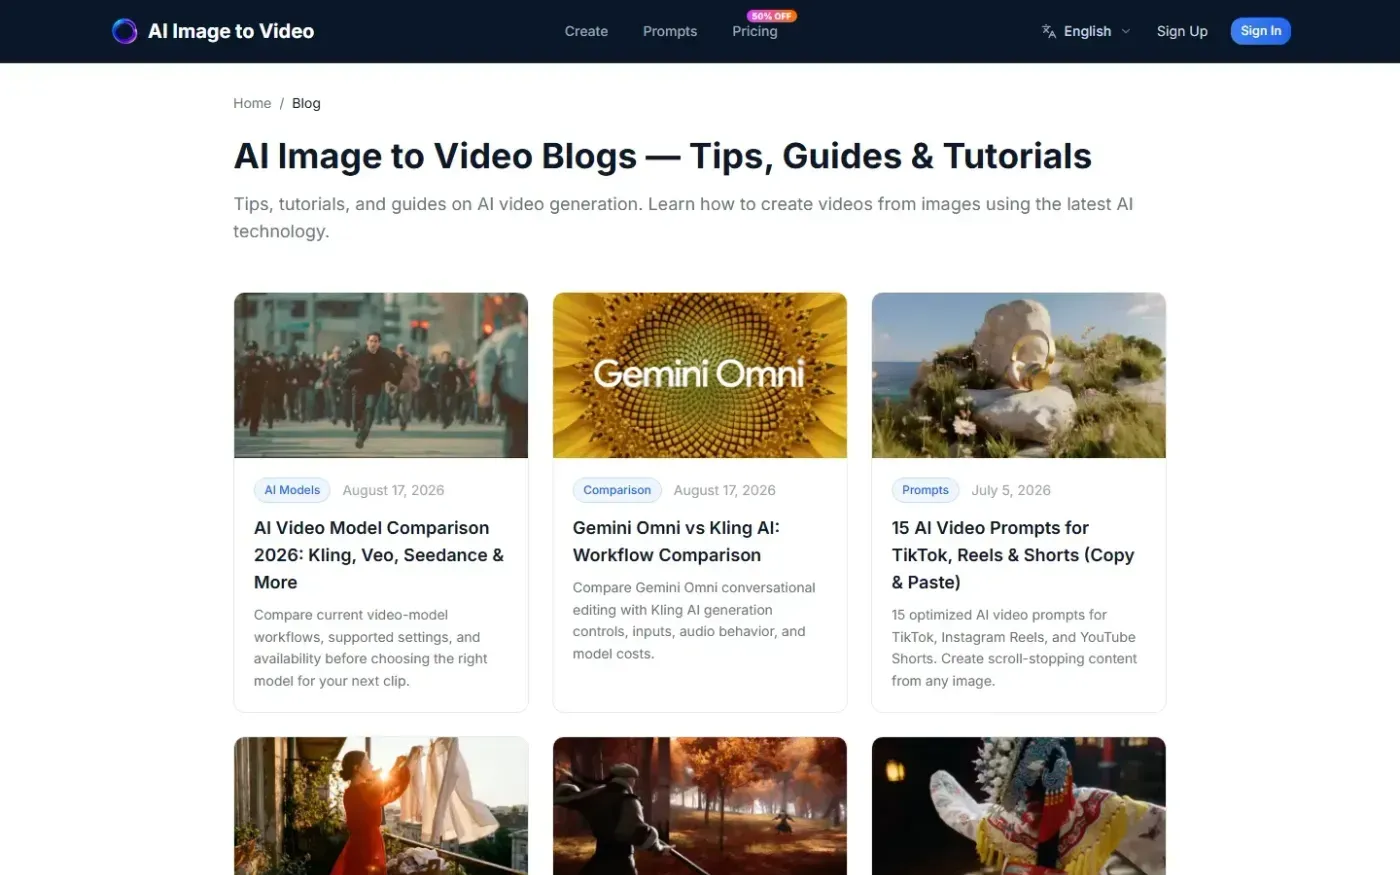The image size is (1400, 875).
Task: Click the translate language icon
Action: coord(1049,31)
